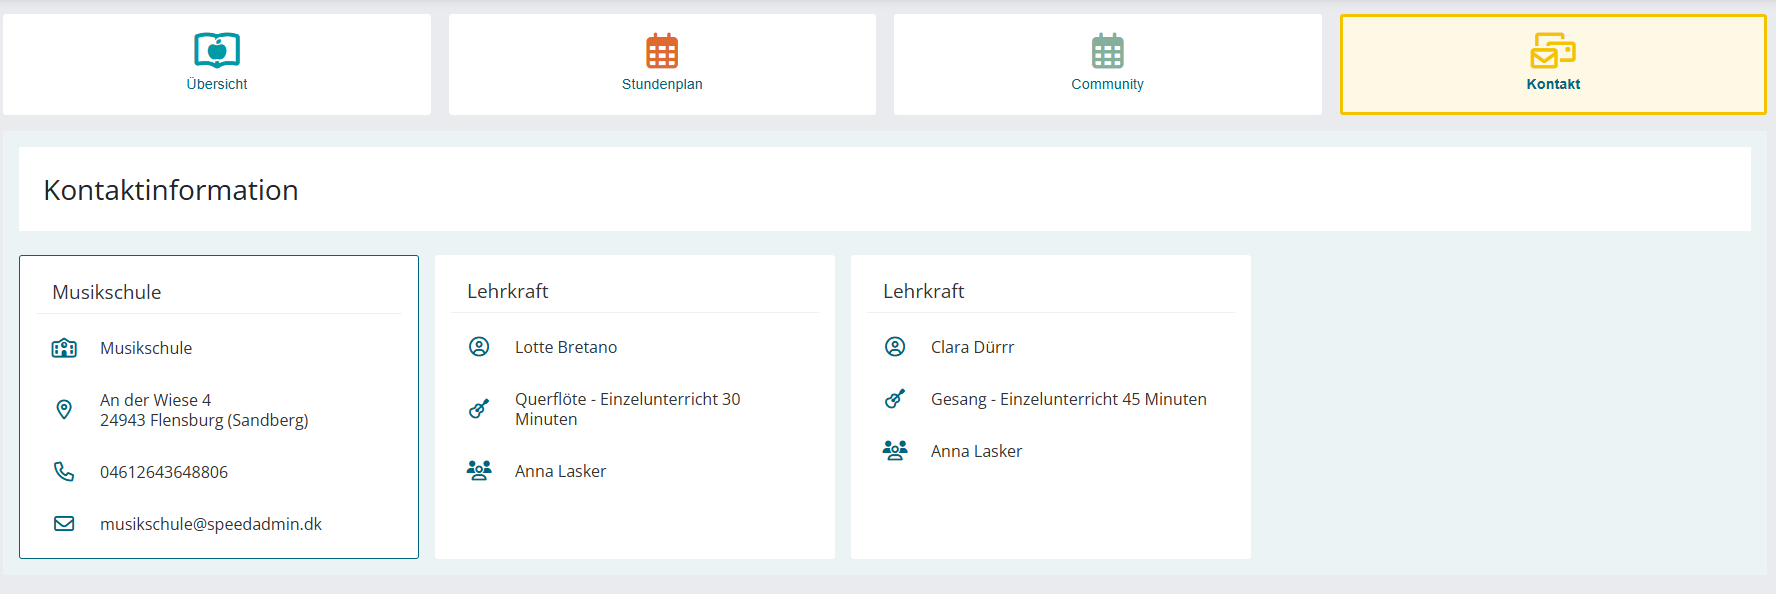The image size is (1776, 594).
Task: Open the Übersicht tab
Action: 217,64
